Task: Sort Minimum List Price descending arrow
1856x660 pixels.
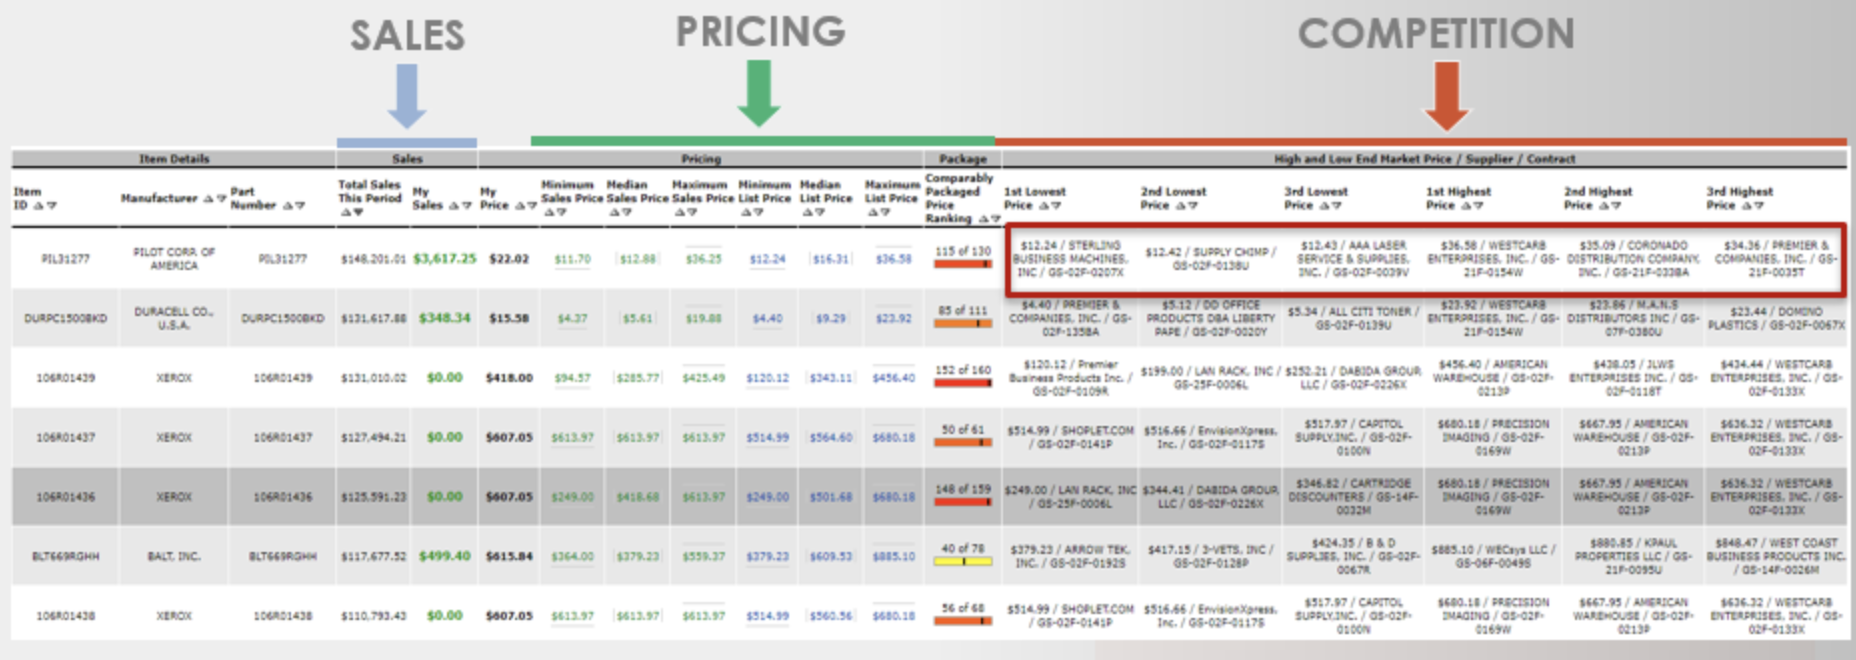Action: [x=757, y=212]
